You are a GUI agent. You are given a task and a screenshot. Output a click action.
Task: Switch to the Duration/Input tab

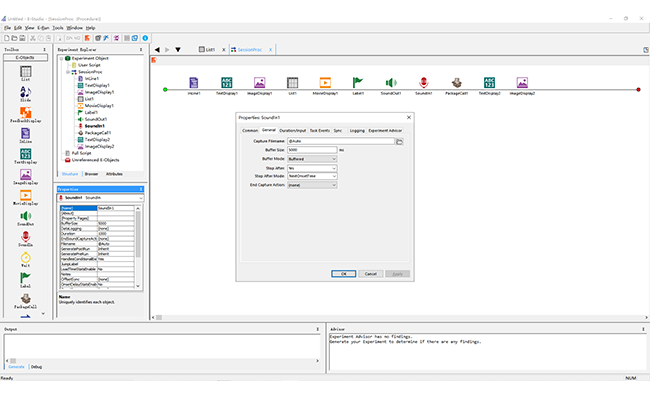293,131
